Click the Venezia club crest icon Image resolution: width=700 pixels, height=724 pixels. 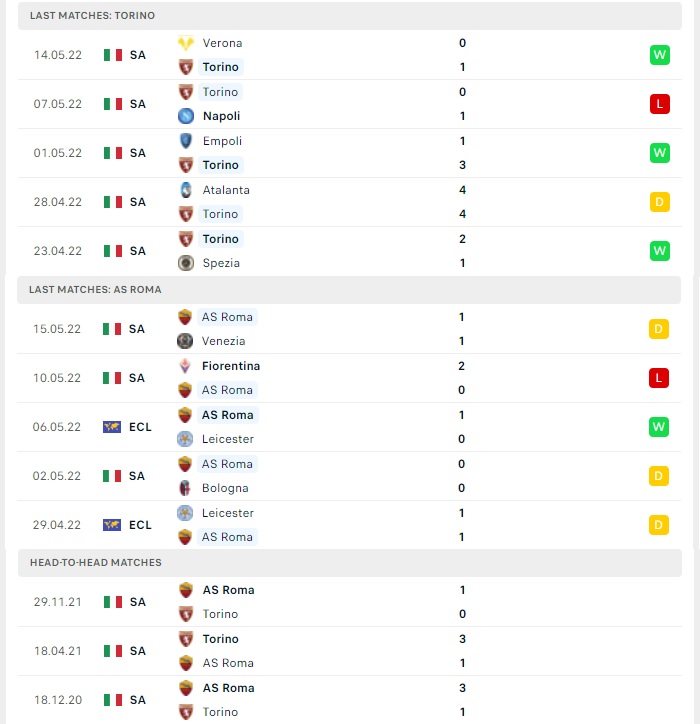coord(185,341)
